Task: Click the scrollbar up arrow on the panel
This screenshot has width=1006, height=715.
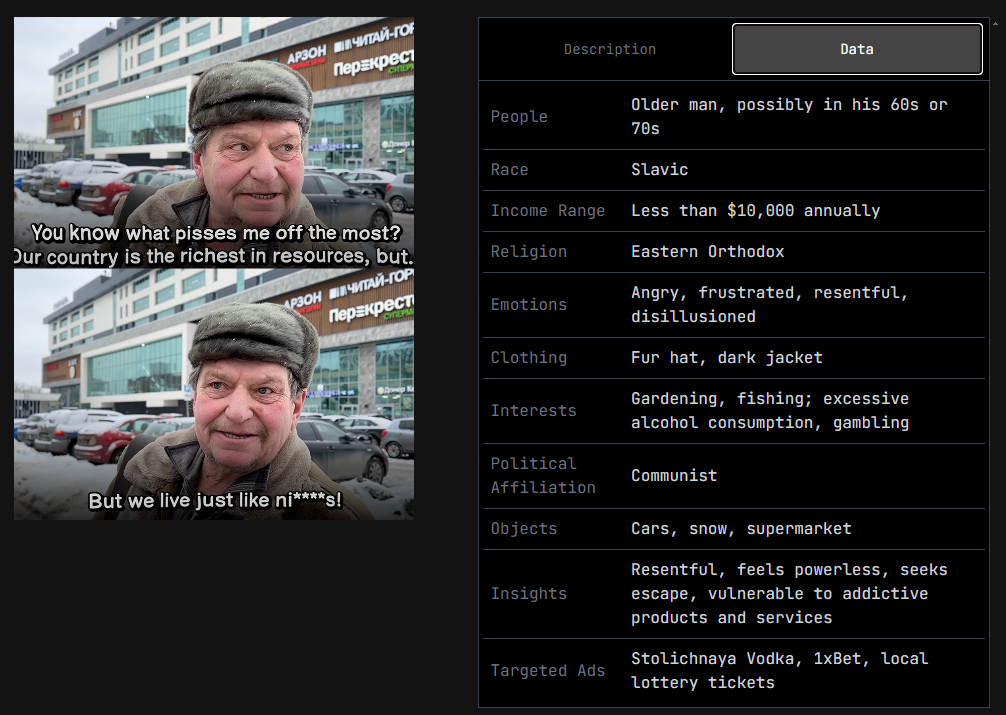Action: pyautogui.click(x=995, y=23)
